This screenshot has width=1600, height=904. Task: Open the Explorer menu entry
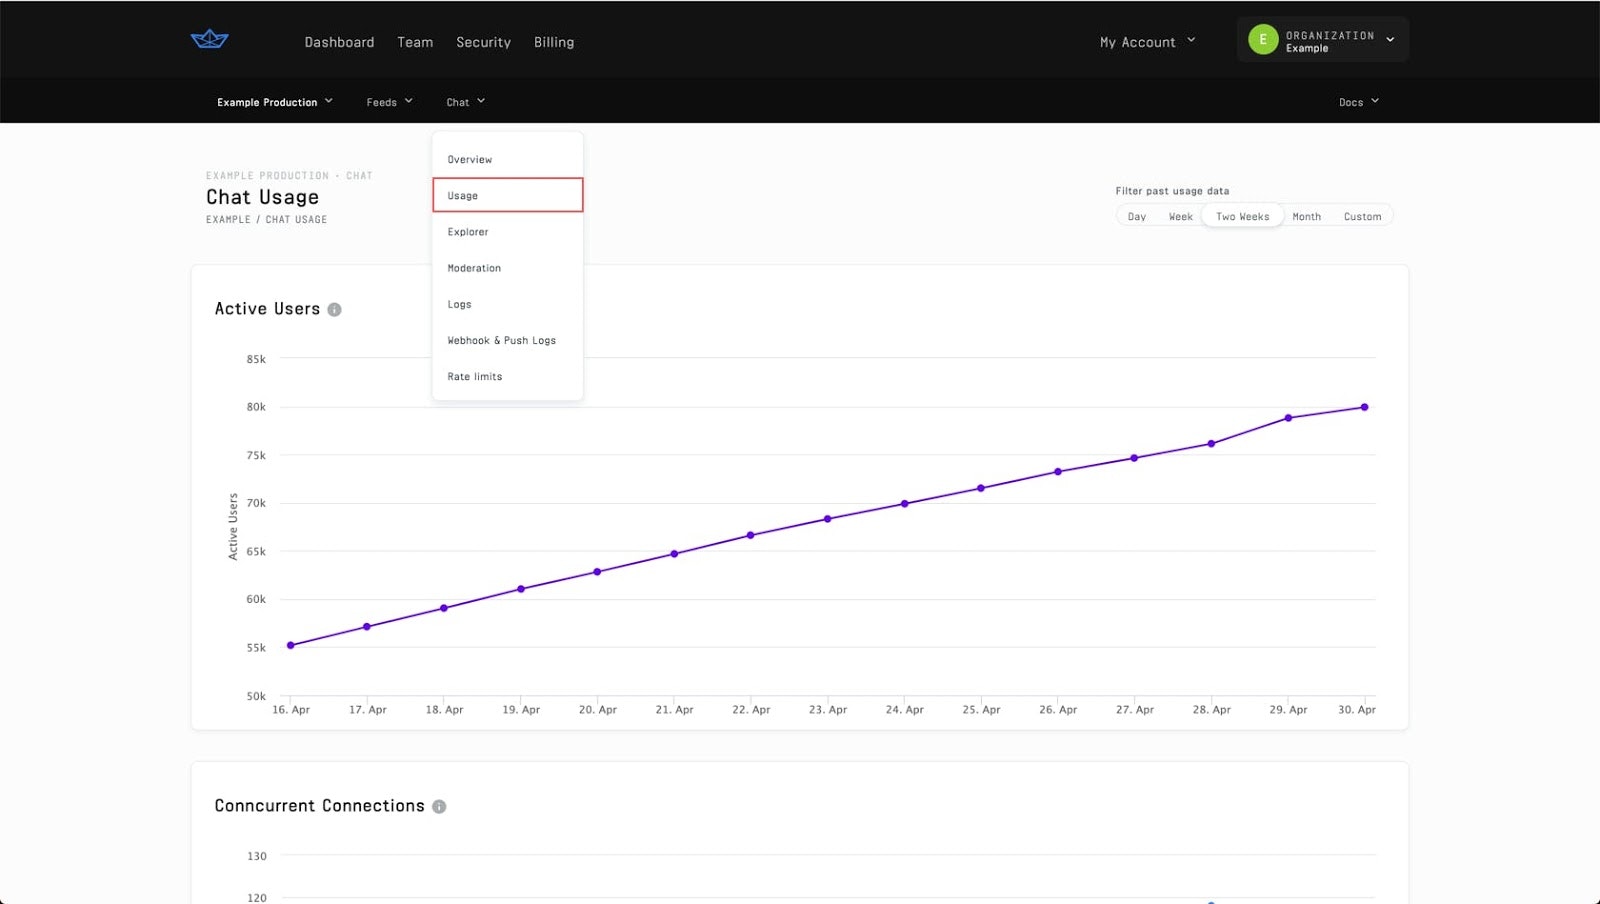click(467, 231)
